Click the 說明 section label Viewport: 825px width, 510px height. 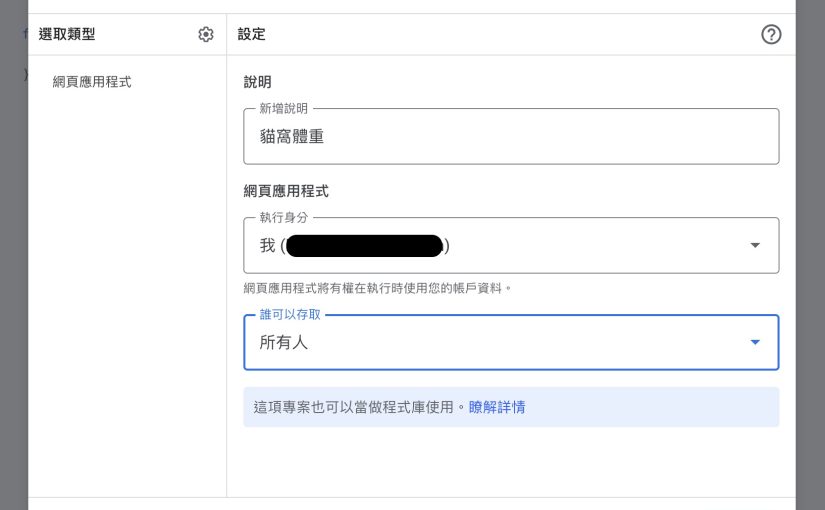(258, 82)
